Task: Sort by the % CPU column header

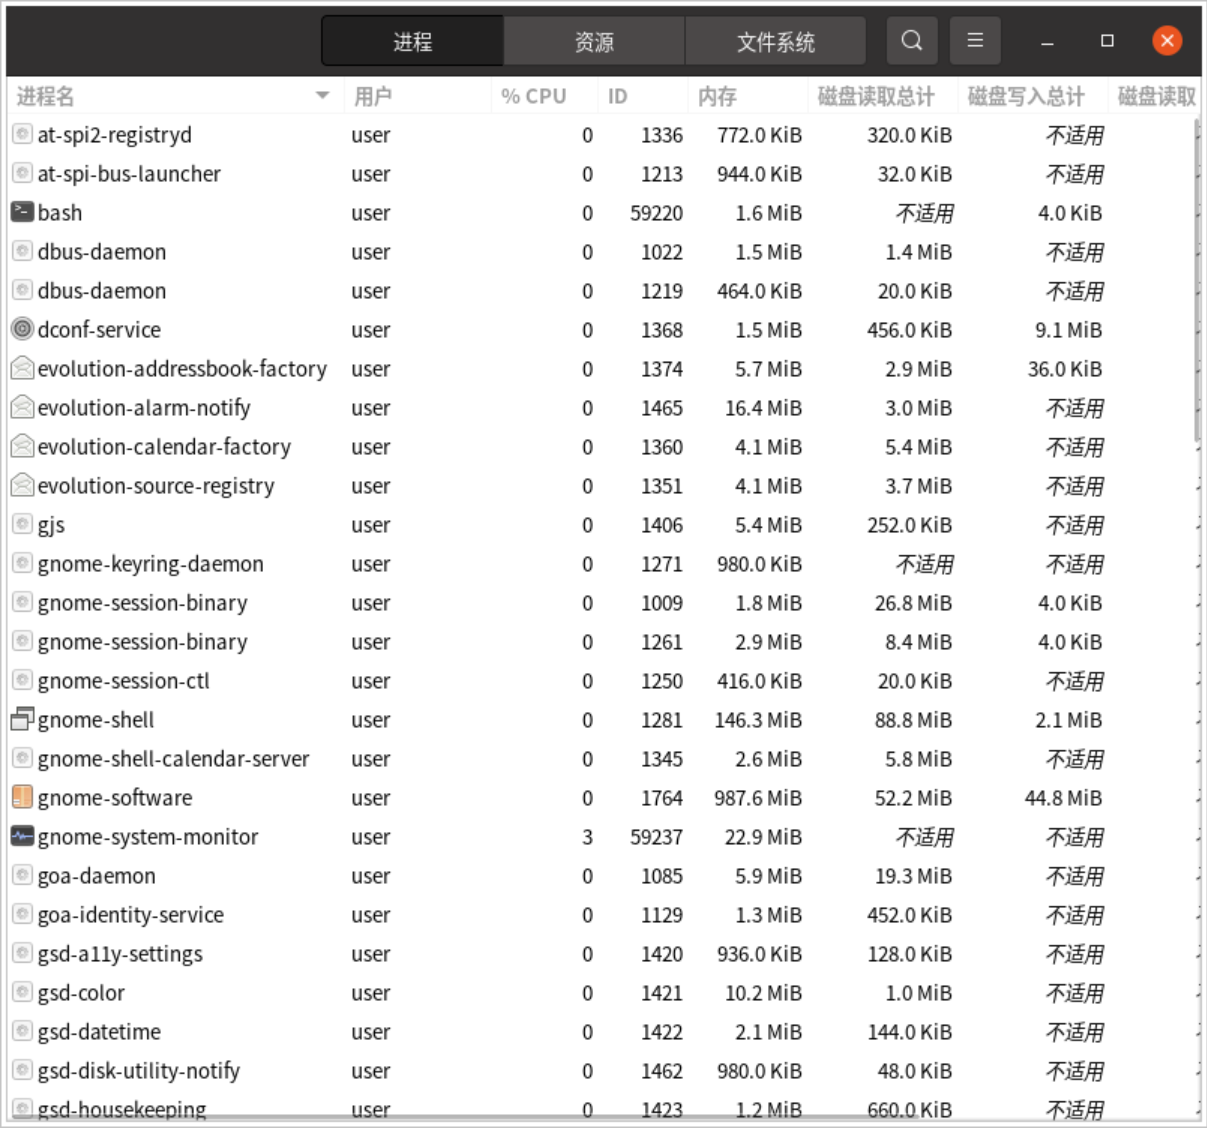Action: 544,96
